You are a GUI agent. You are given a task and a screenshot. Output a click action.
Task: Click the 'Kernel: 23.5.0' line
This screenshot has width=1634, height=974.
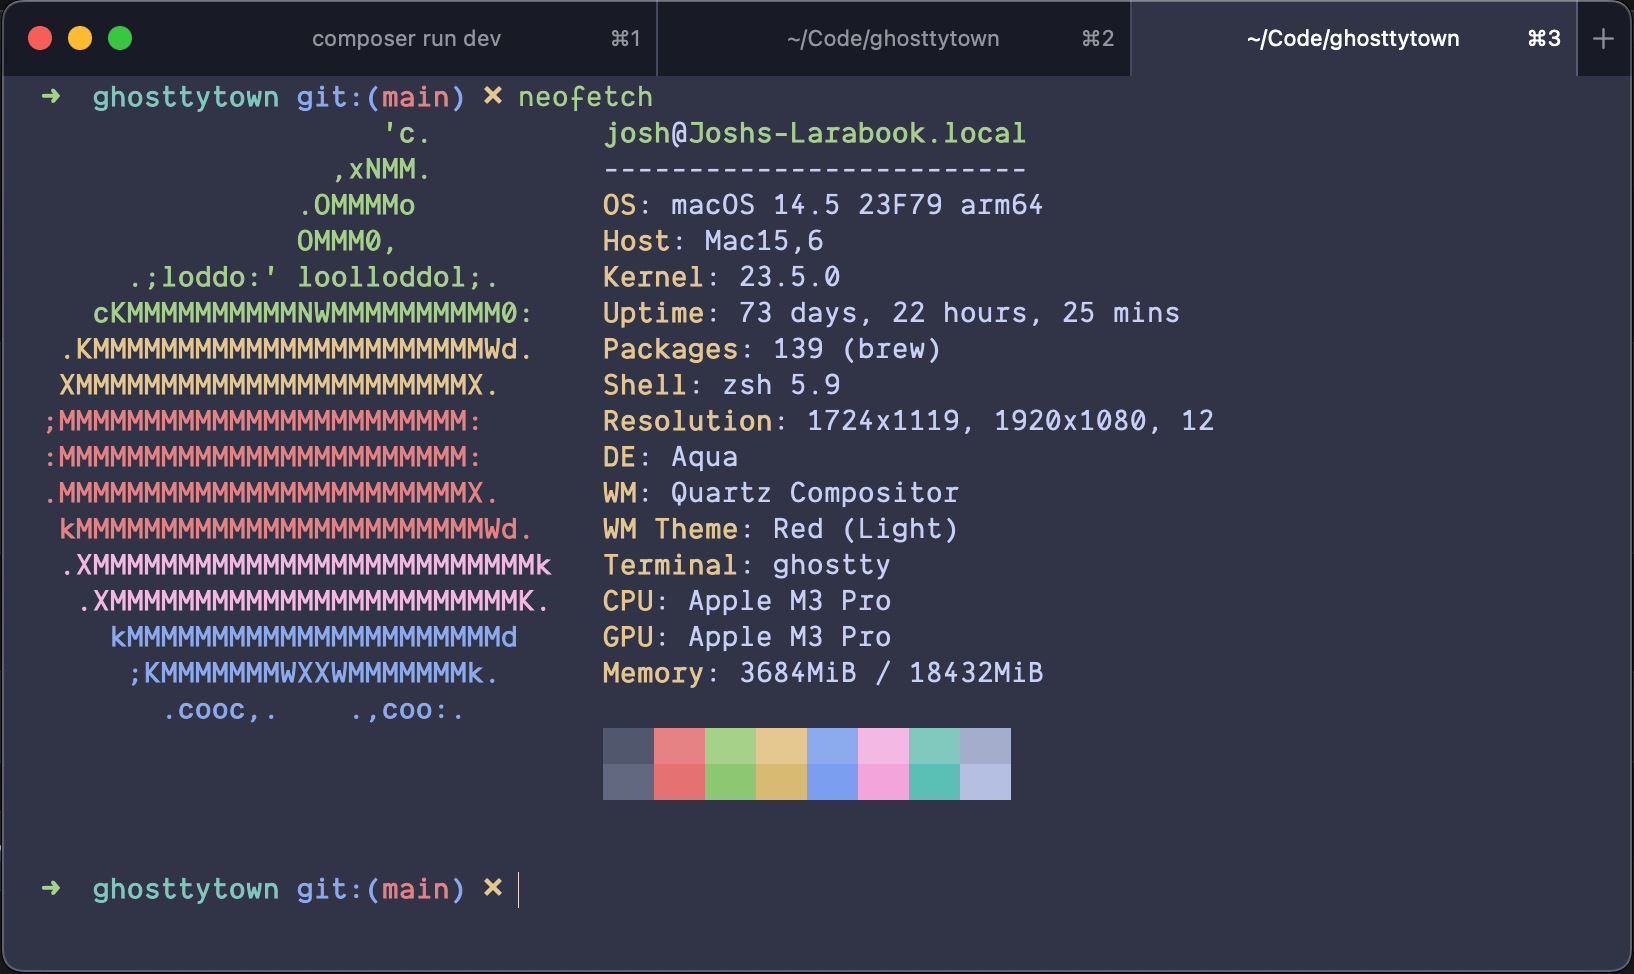tap(722, 277)
